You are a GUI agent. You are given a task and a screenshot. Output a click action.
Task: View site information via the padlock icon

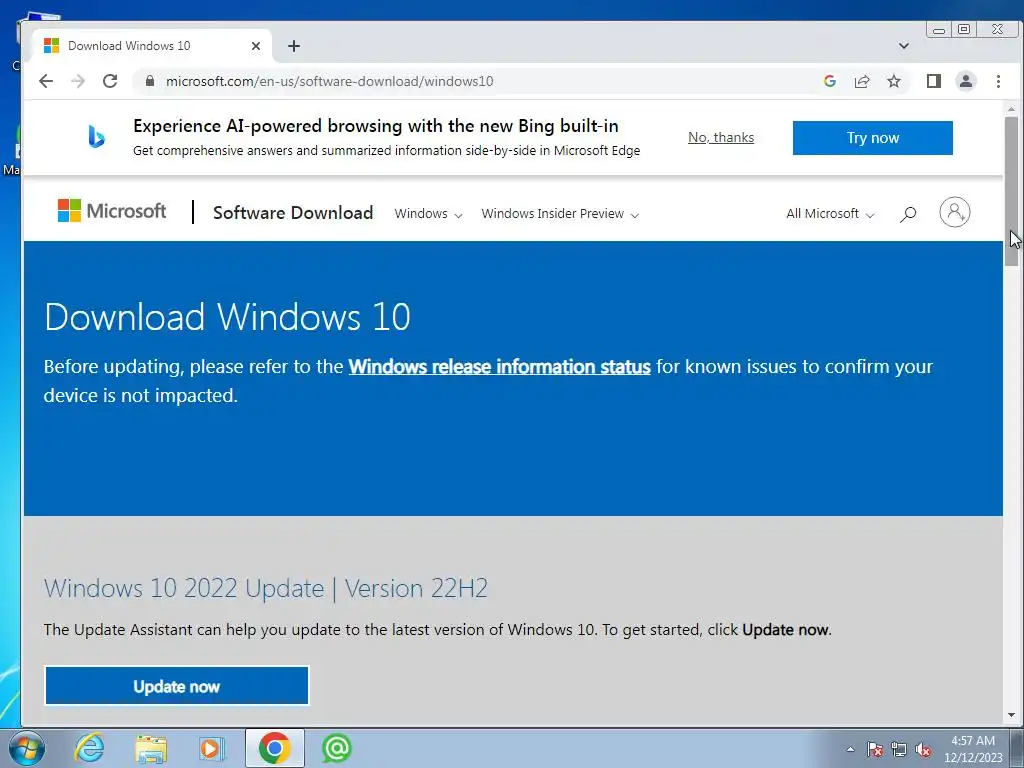pyautogui.click(x=150, y=81)
